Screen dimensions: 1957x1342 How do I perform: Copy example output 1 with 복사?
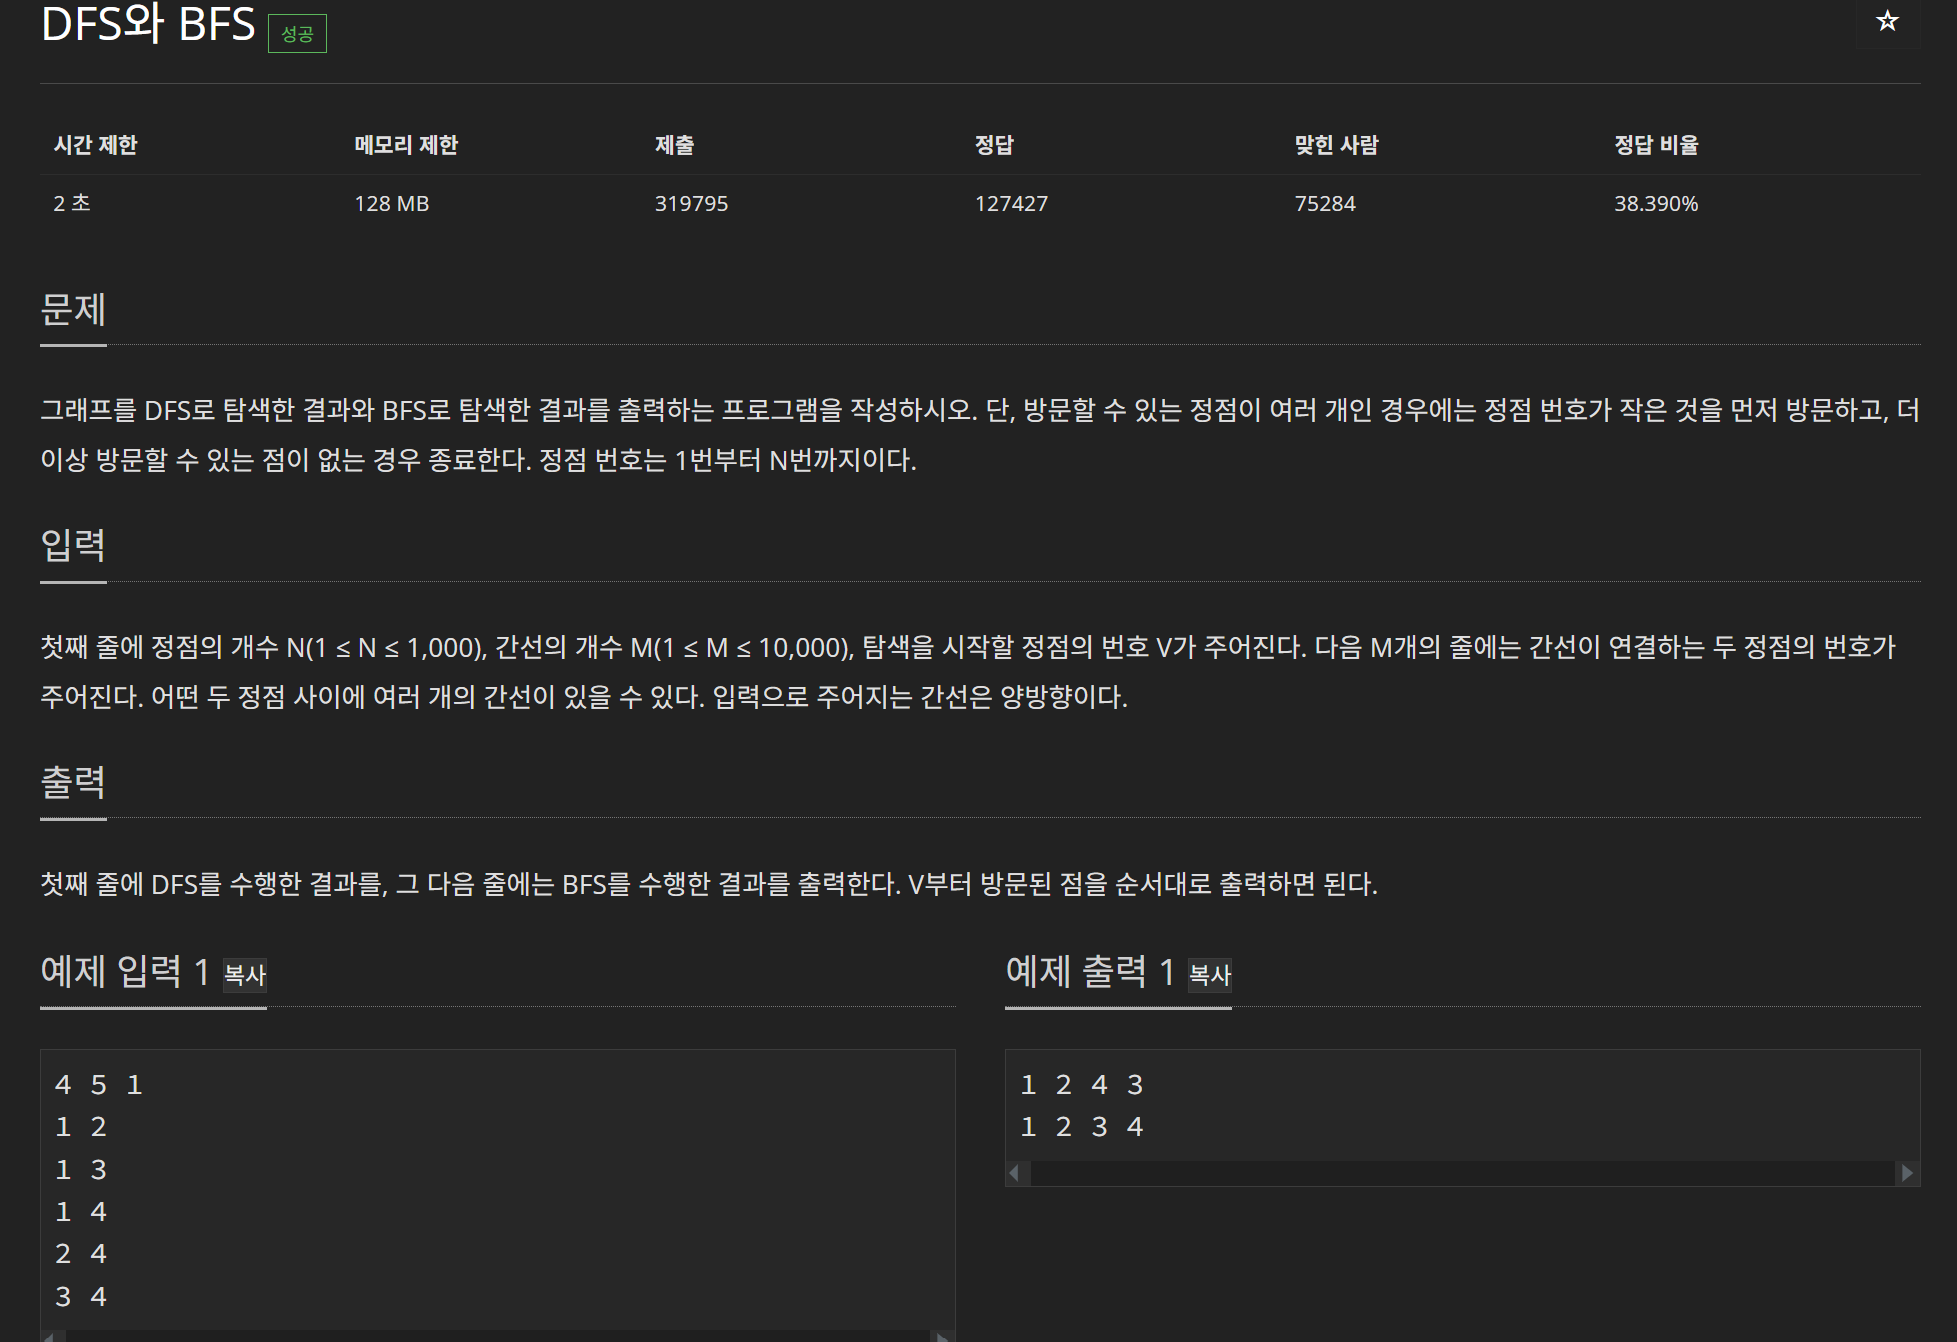(x=1210, y=974)
